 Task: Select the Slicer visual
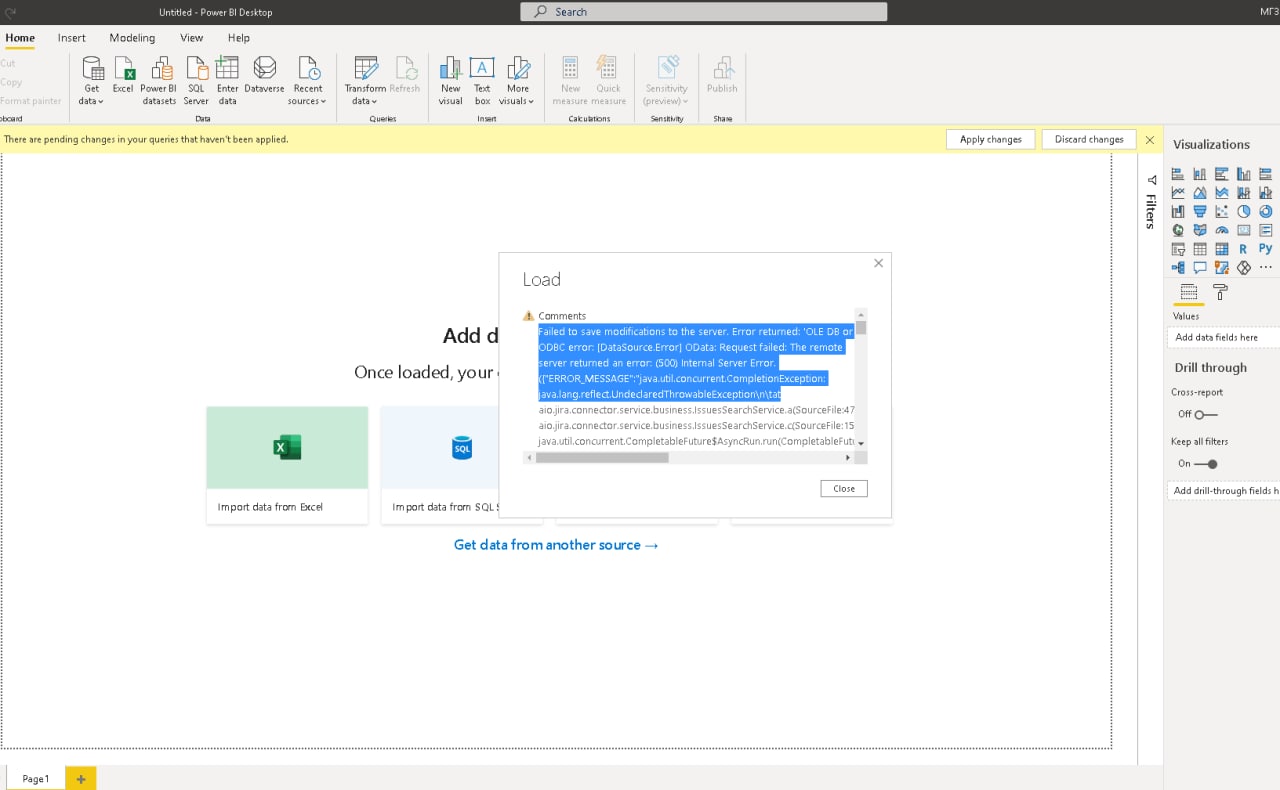pos(1178,249)
